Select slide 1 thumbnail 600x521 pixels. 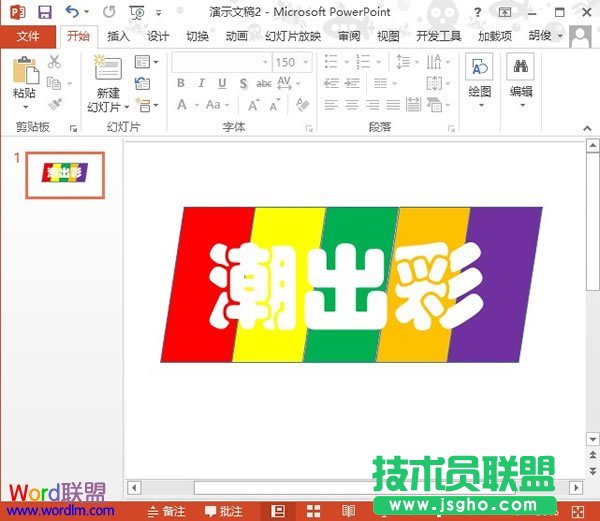[65, 175]
